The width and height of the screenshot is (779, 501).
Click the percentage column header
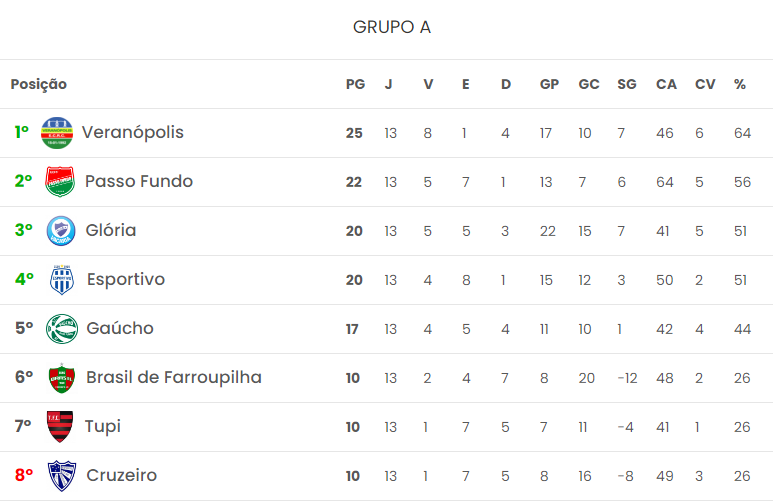pos(740,84)
